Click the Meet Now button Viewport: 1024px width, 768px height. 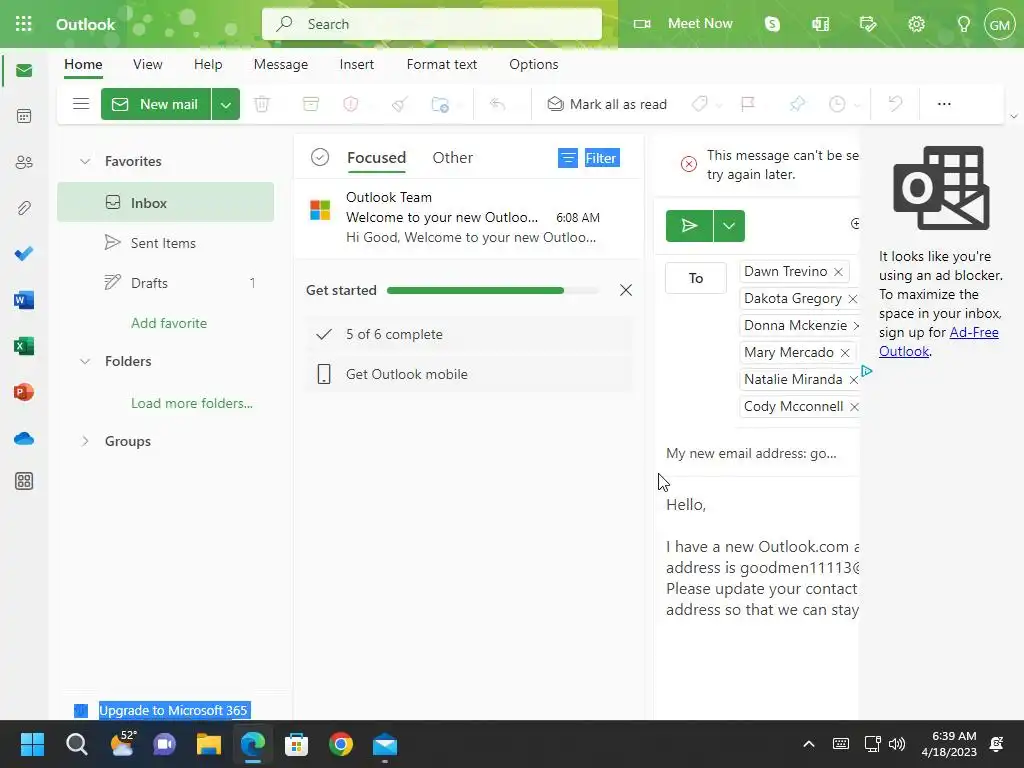[684, 24]
